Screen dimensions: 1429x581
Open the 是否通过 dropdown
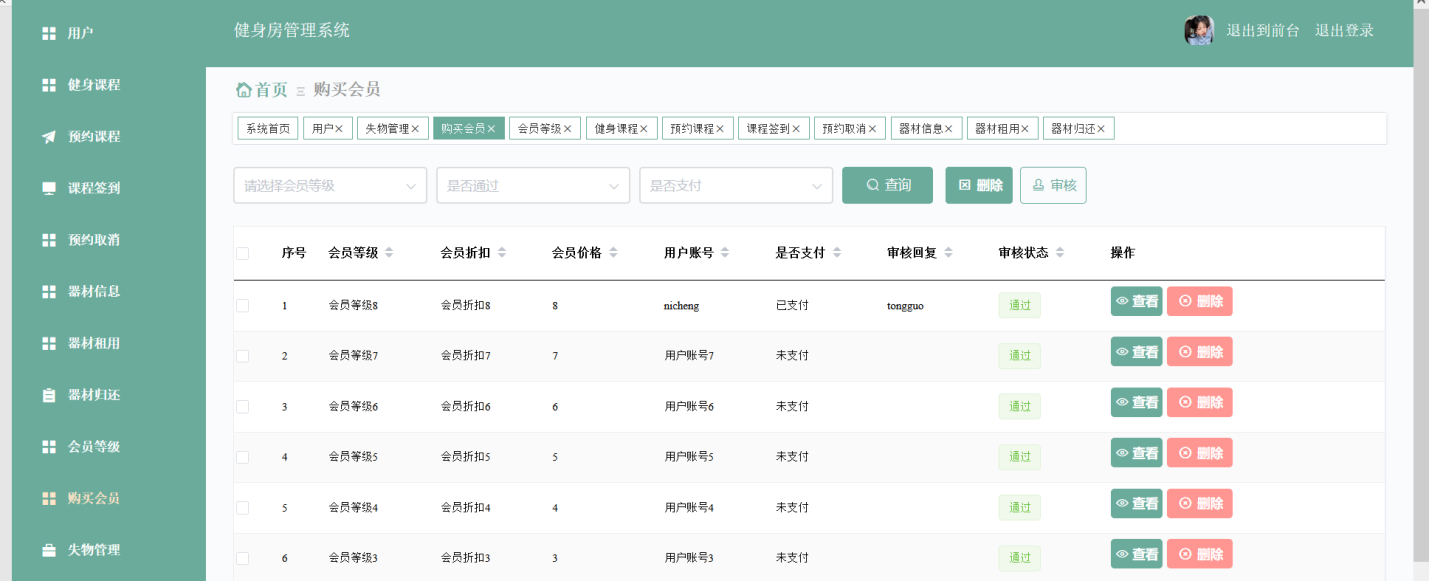(533, 185)
